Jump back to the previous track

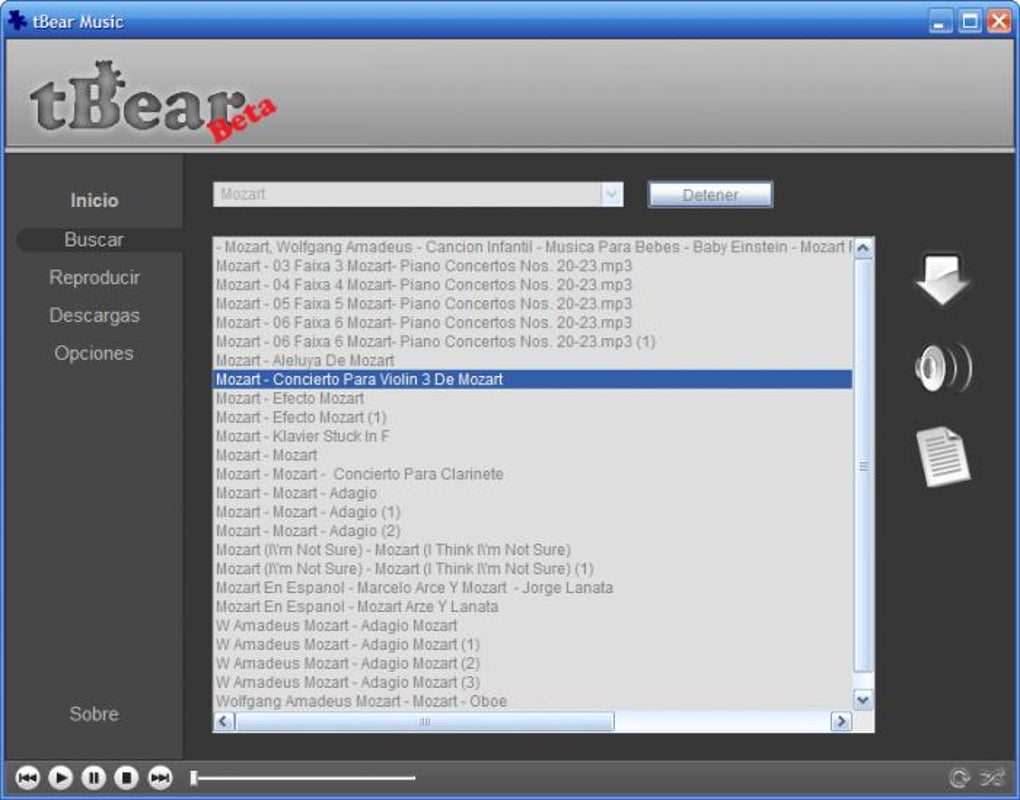pyautogui.click(x=28, y=777)
